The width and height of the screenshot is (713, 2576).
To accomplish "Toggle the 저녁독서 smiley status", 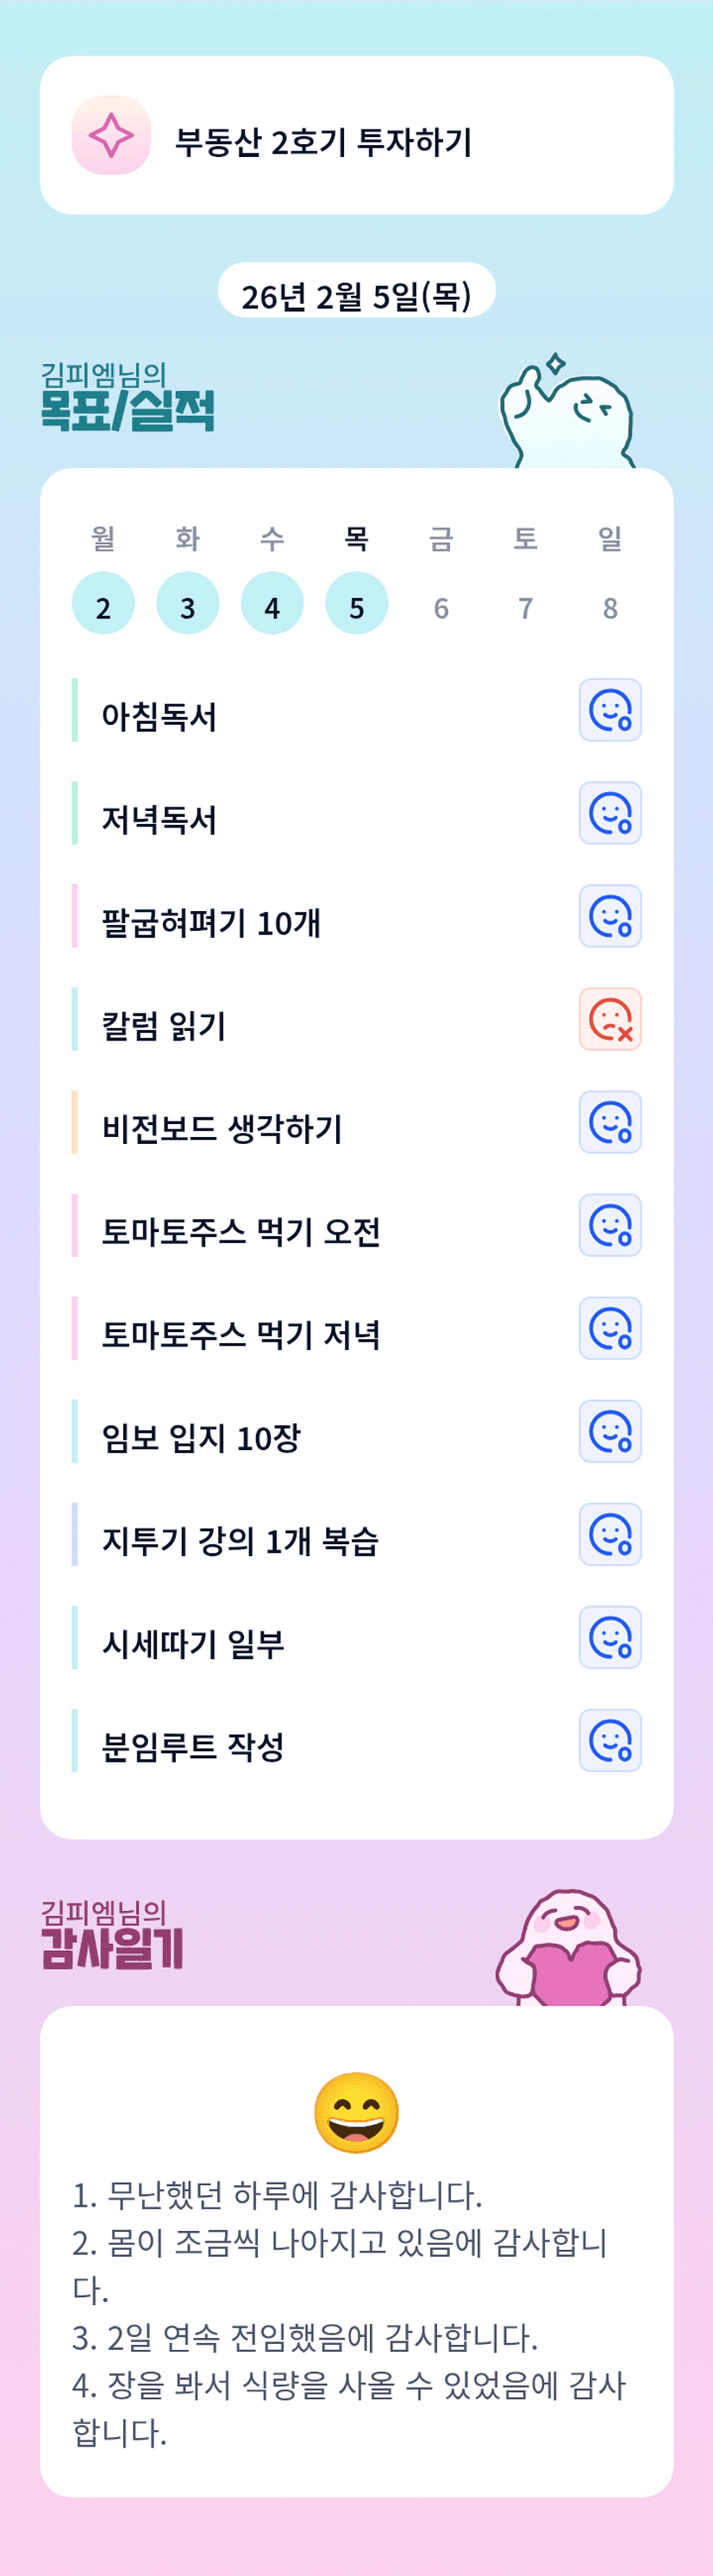I will [610, 813].
